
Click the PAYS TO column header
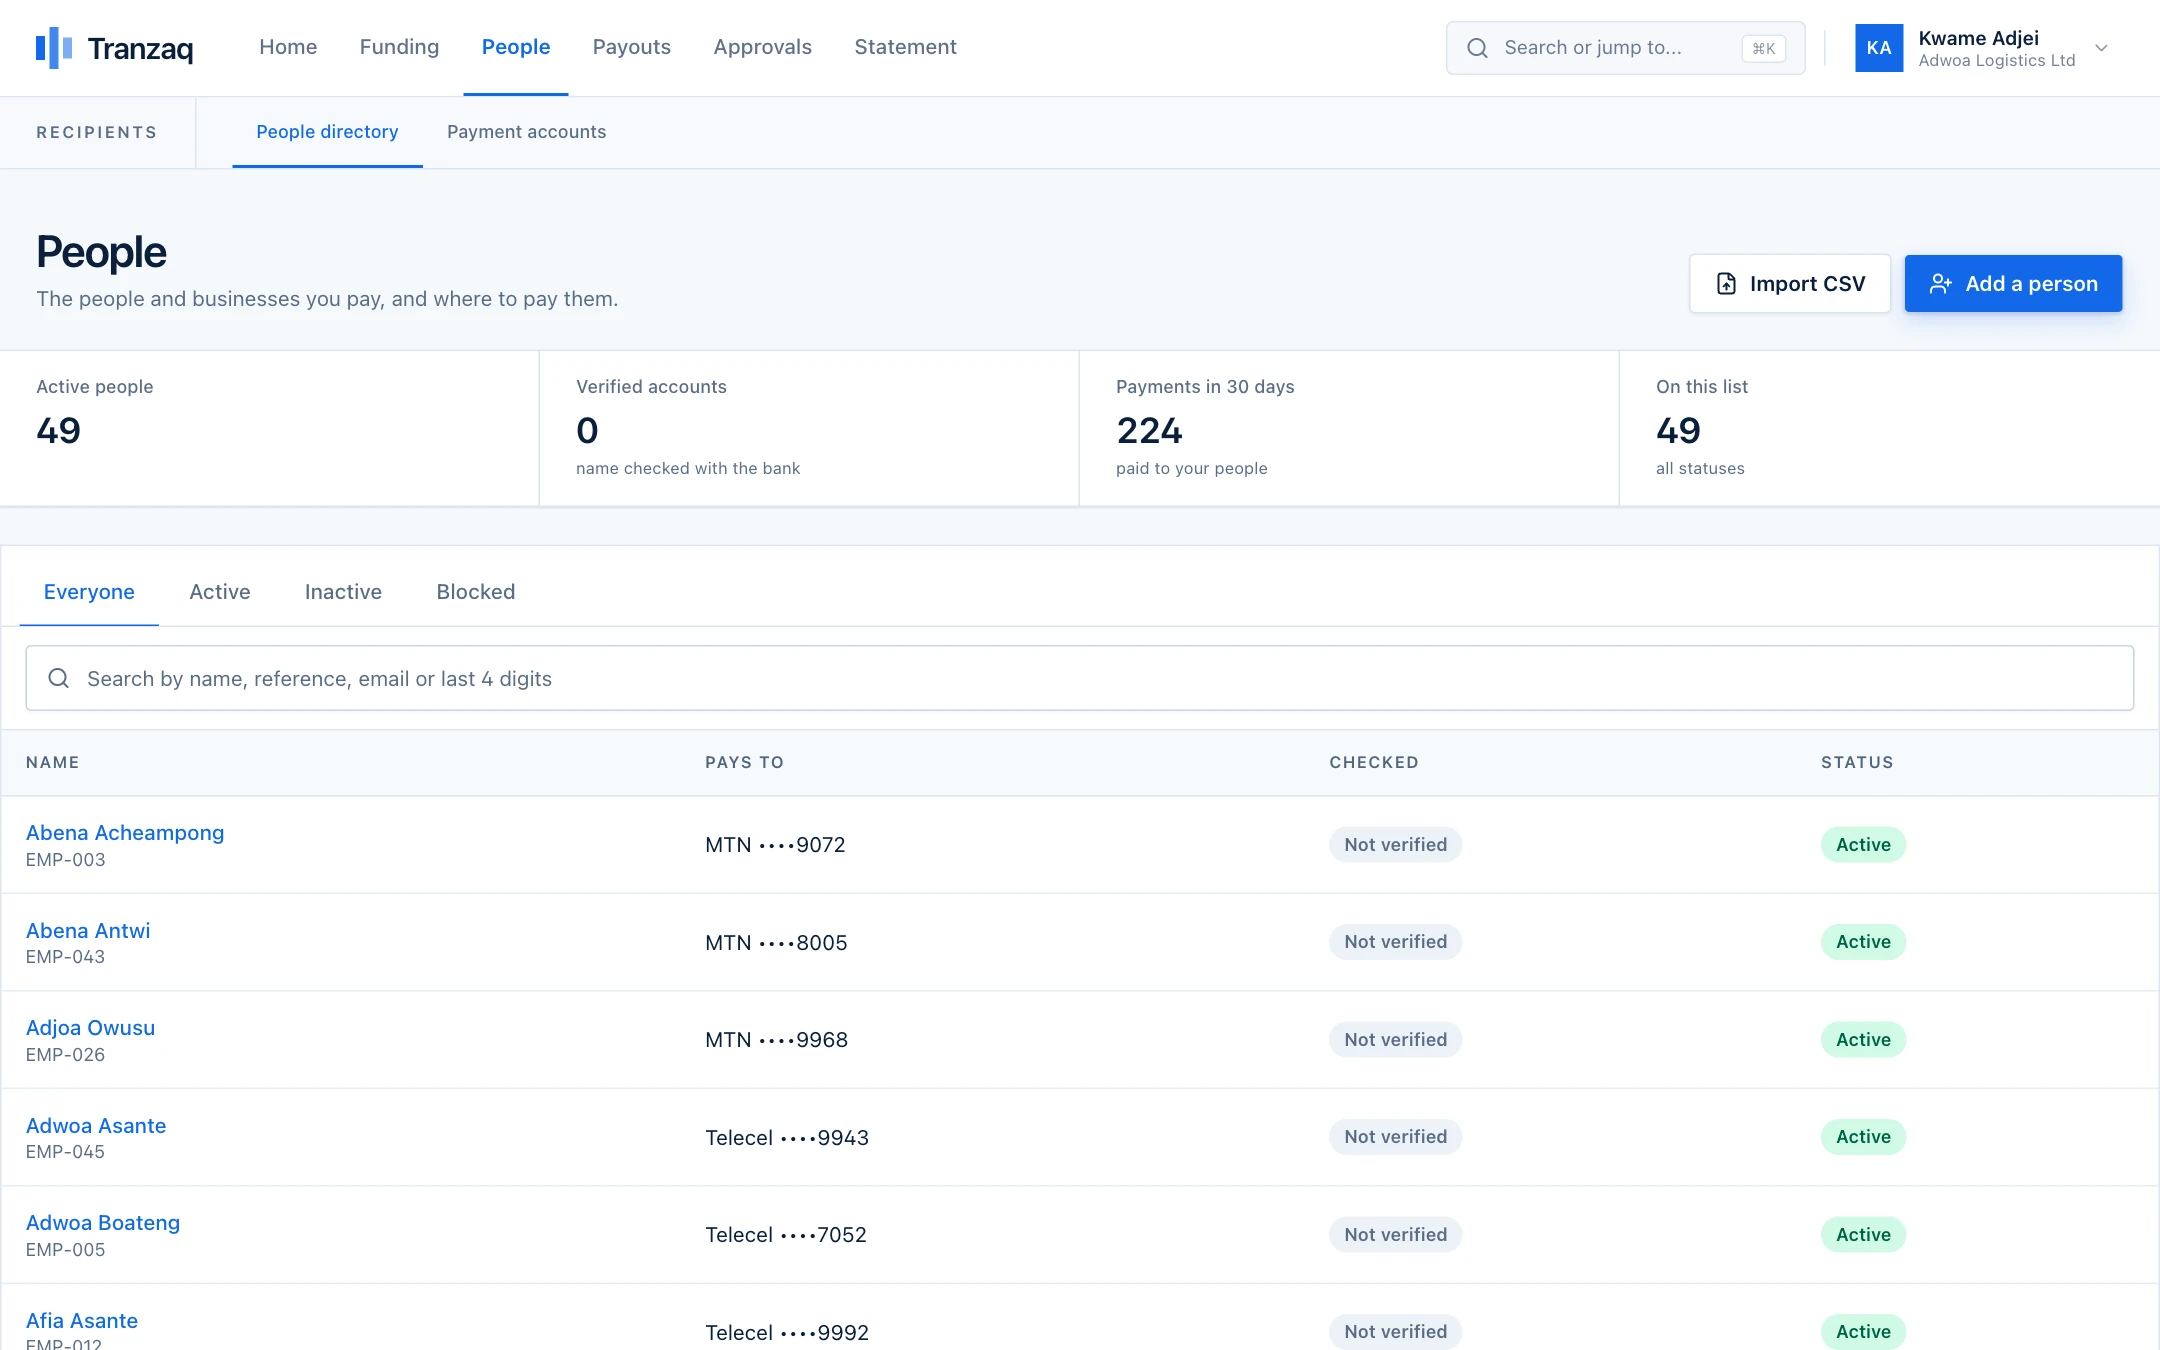point(744,762)
